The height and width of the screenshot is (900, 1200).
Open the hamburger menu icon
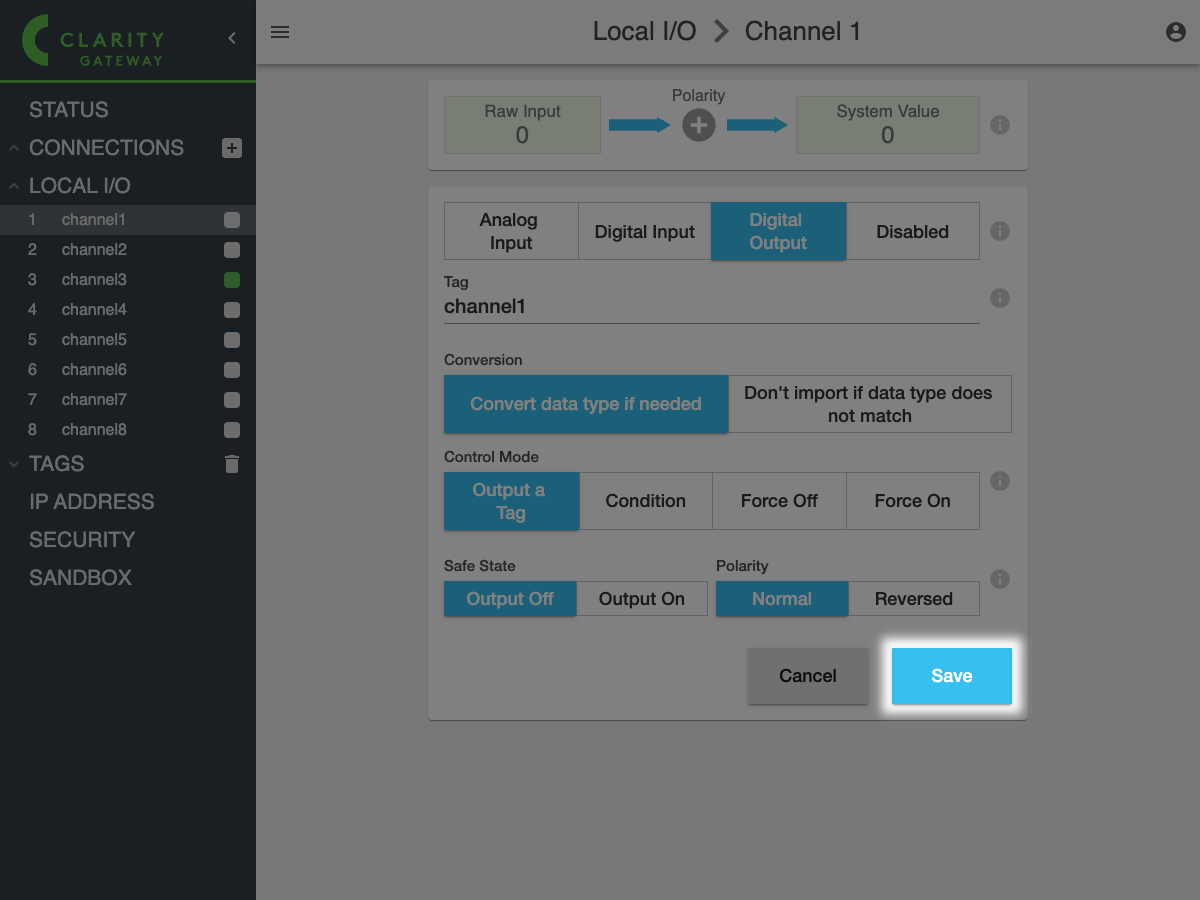click(280, 32)
